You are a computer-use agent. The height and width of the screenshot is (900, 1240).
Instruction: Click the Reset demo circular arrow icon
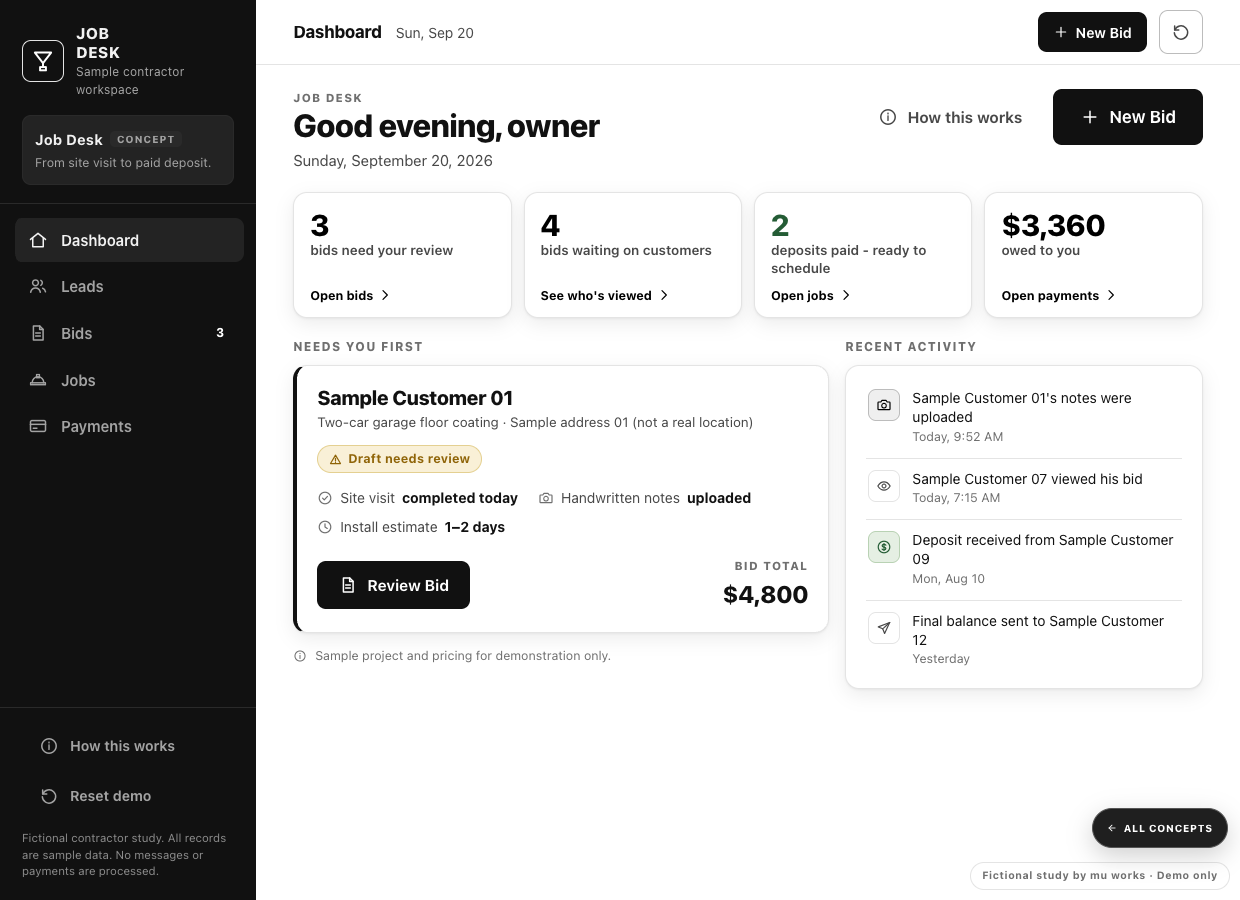pyautogui.click(x=48, y=796)
